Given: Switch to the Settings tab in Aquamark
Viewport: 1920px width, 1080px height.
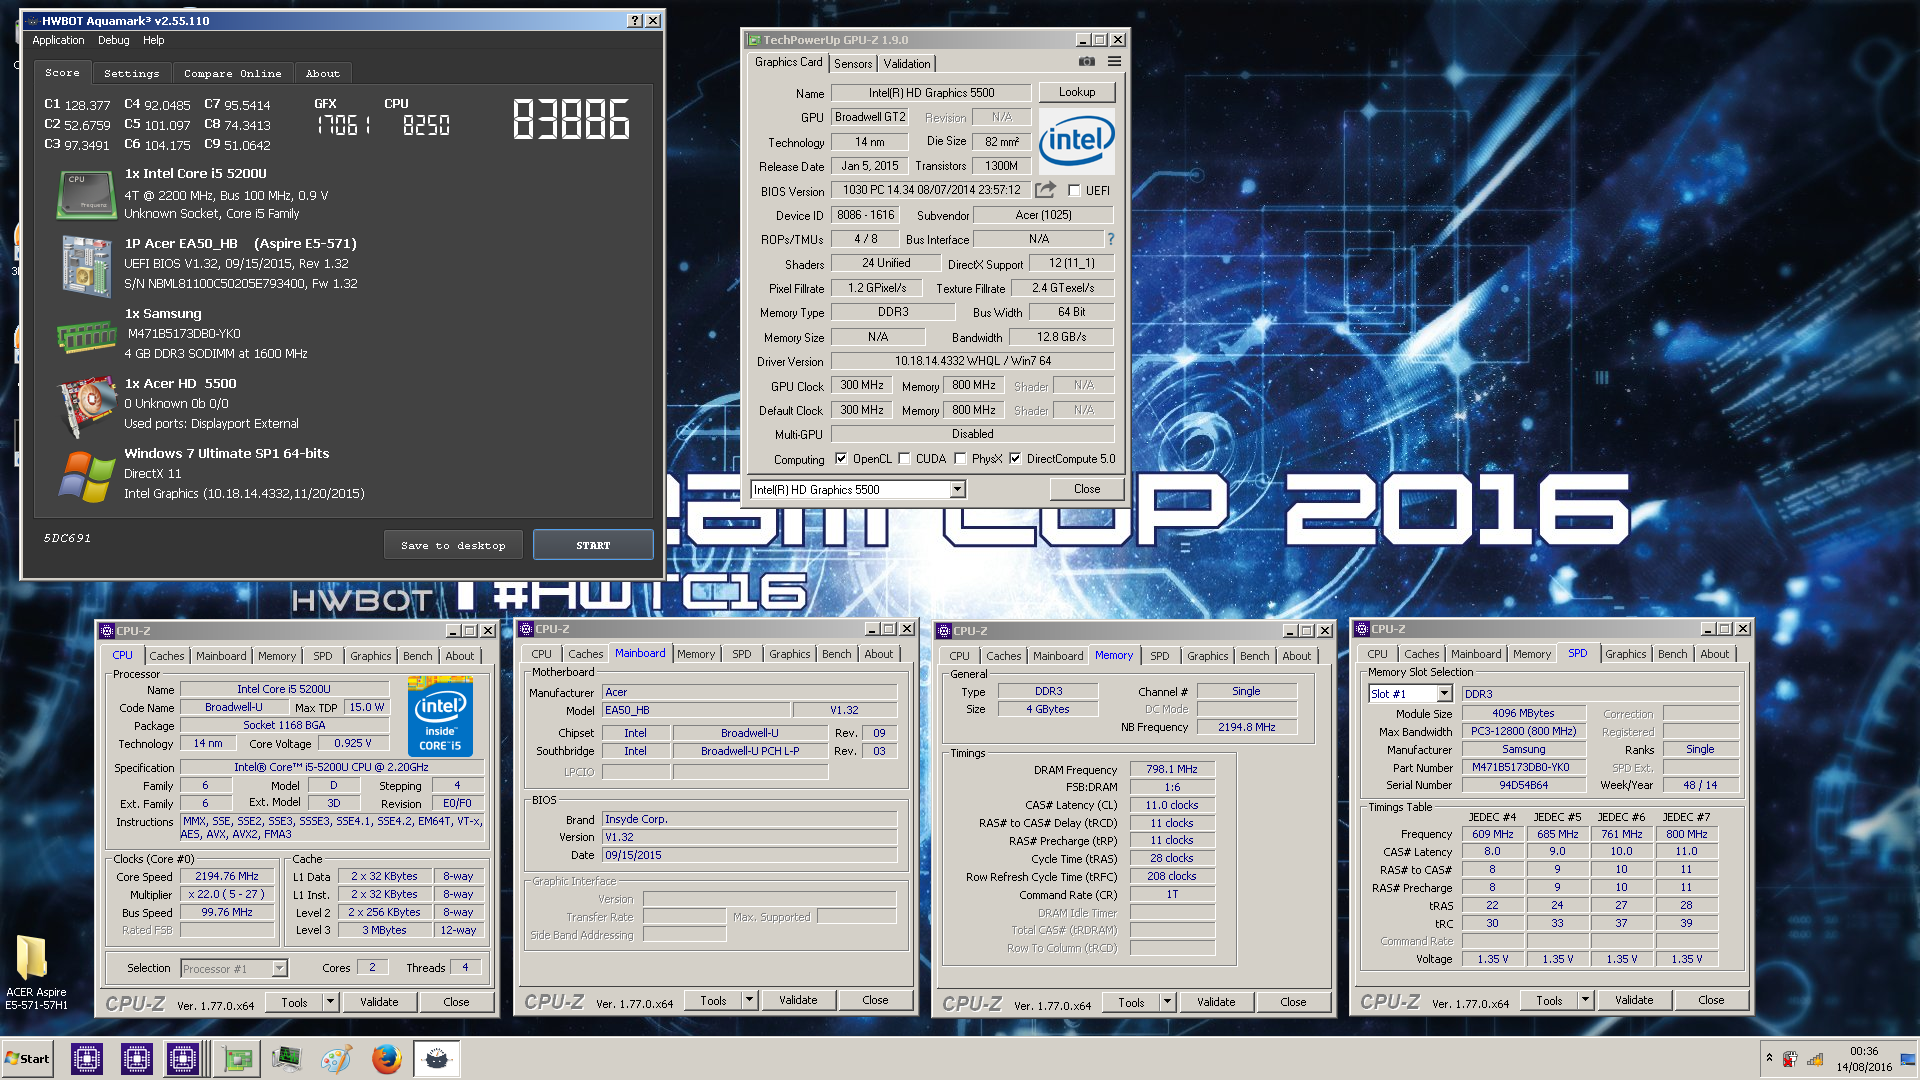Looking at the screenshot, I should [x=131, y=74].
